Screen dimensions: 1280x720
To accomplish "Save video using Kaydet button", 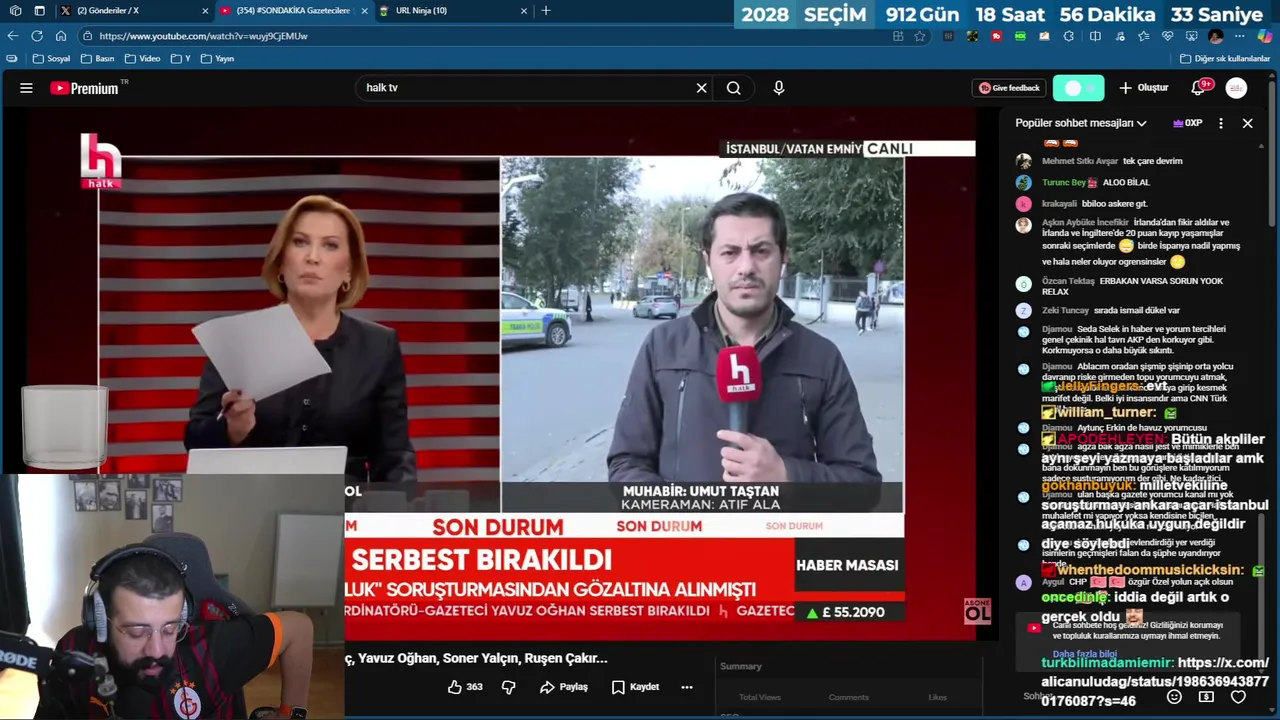I will click(635, 687).
